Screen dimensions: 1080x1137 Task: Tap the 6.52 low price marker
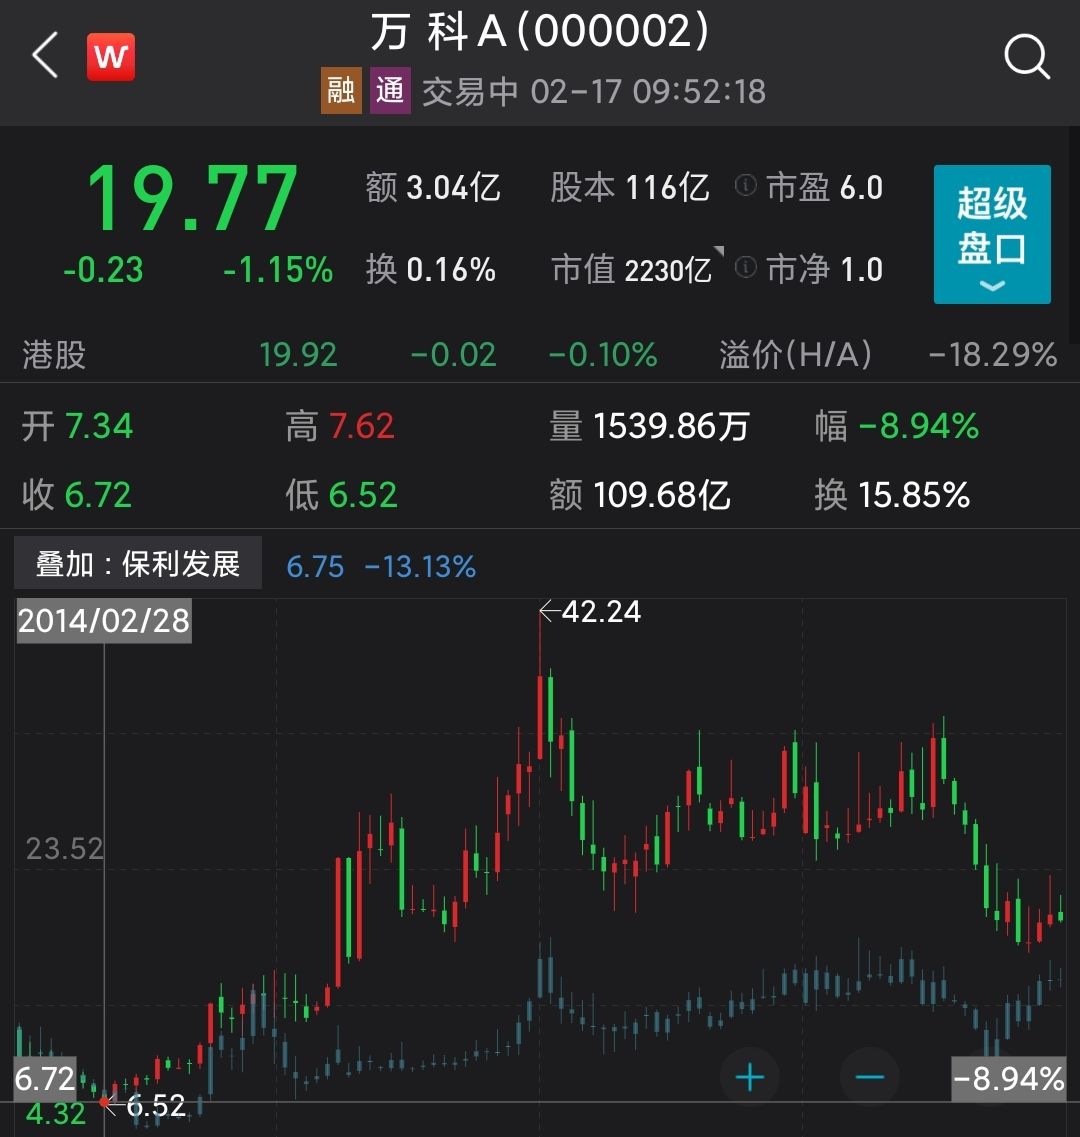coord(156,1106)
